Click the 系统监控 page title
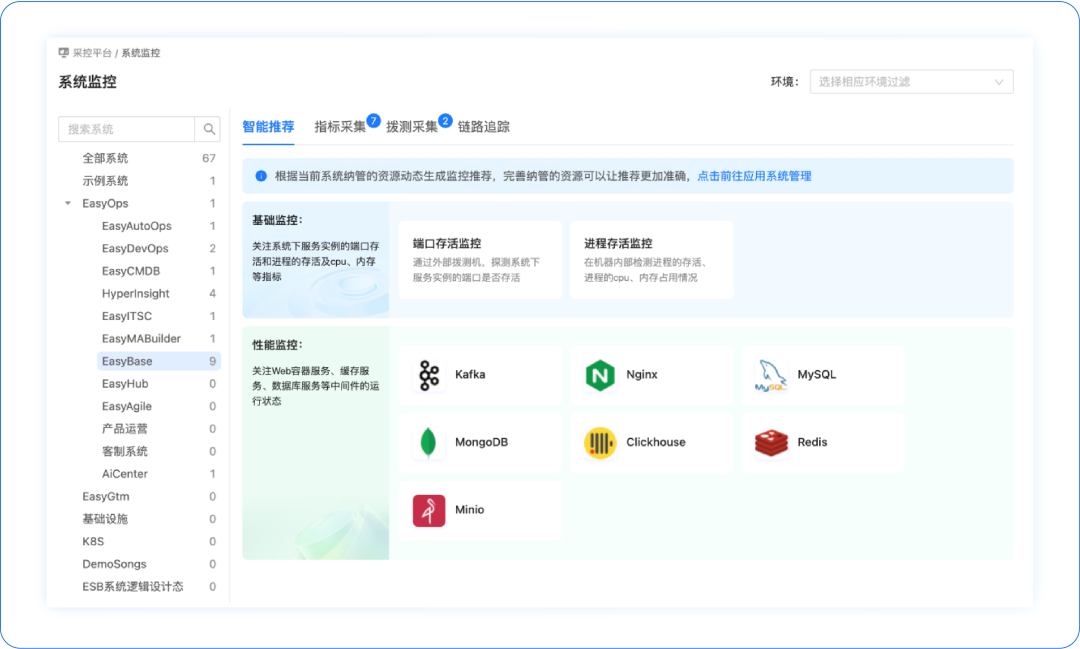 87,82
